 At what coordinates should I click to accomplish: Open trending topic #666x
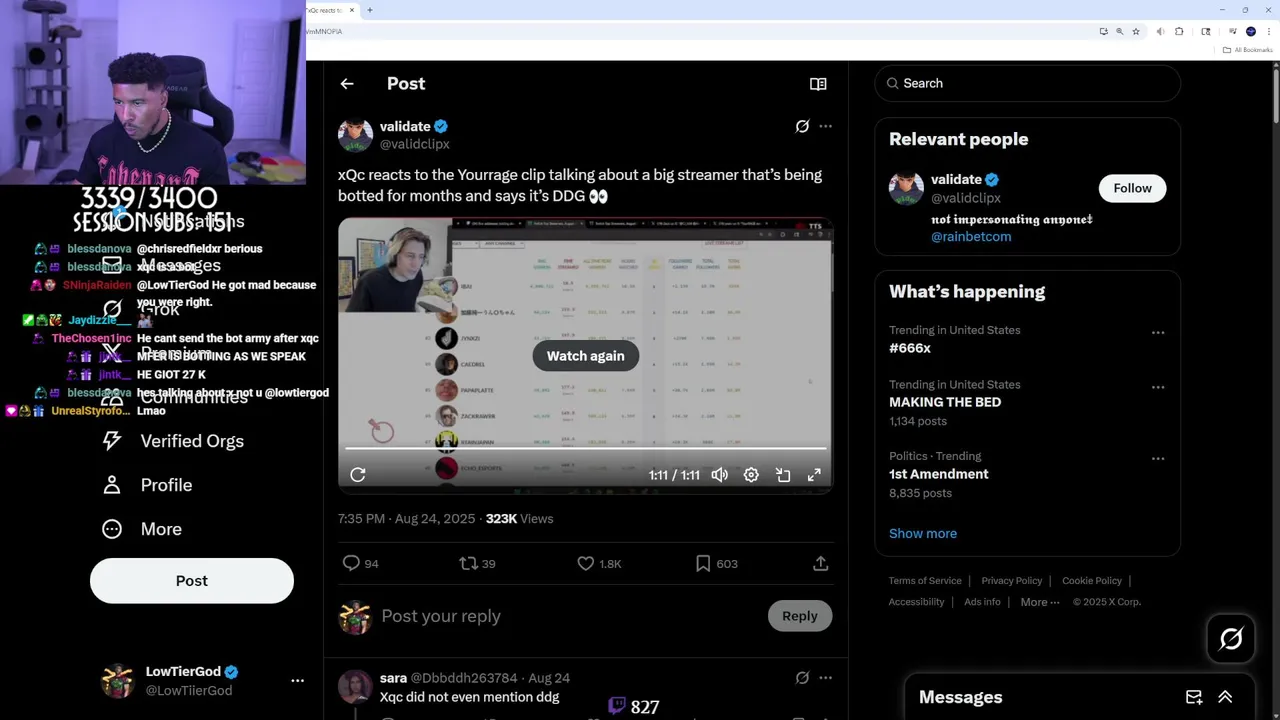910,348
